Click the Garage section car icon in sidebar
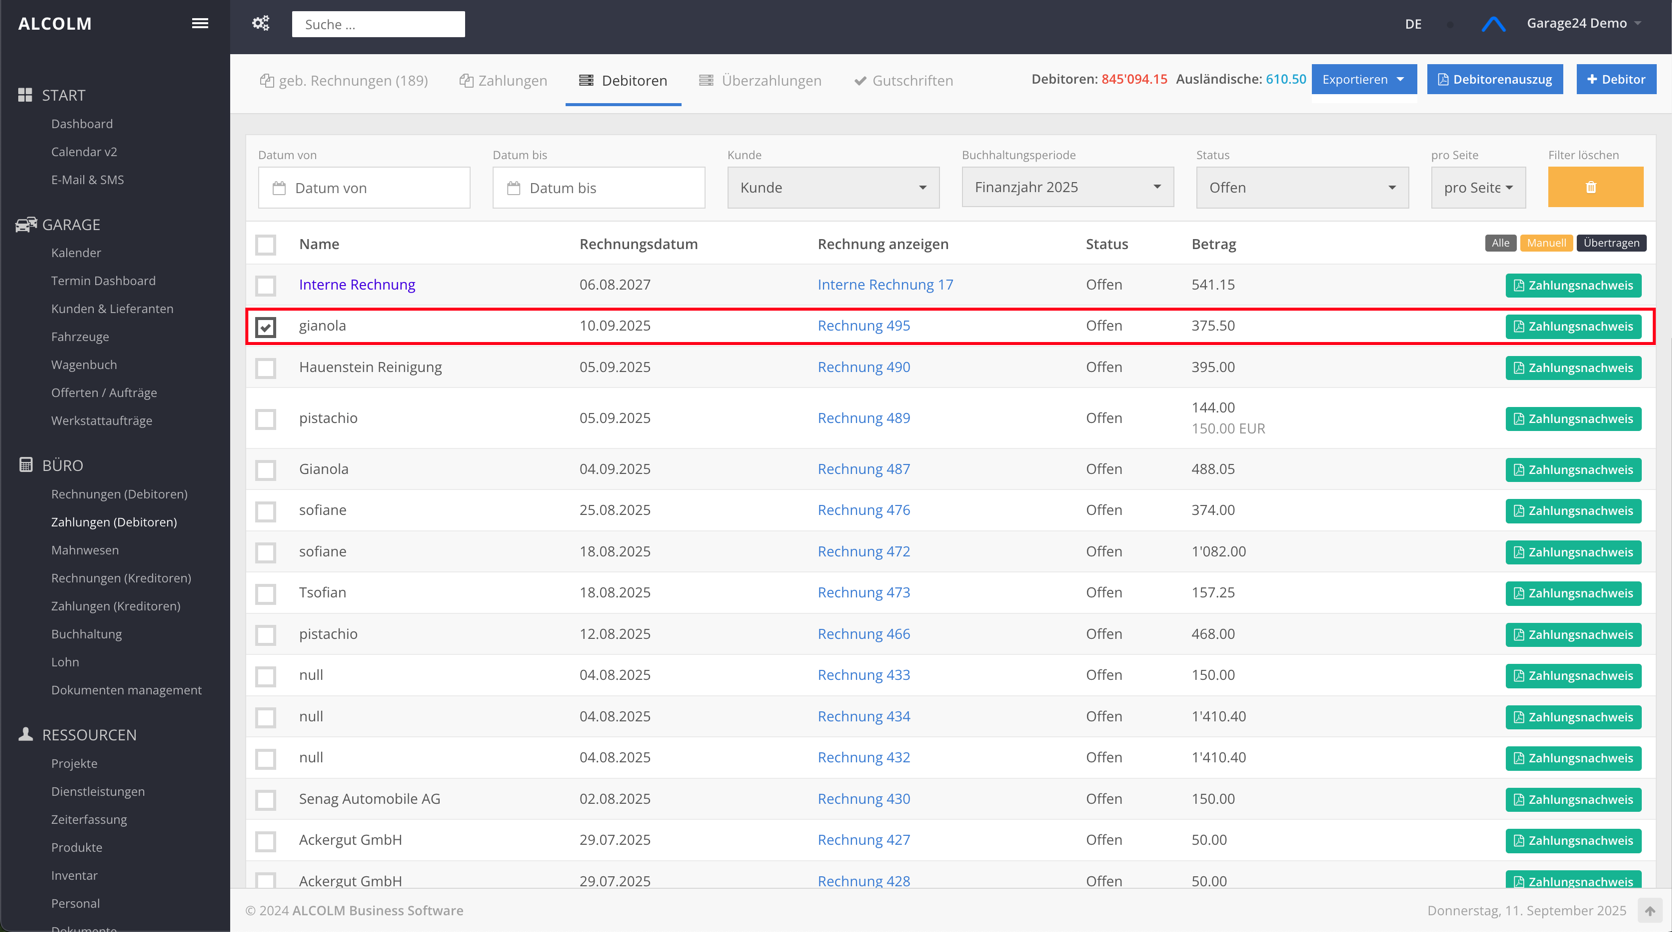The width and height of the screenshot is (1672, 932). [x=26, y=225]
